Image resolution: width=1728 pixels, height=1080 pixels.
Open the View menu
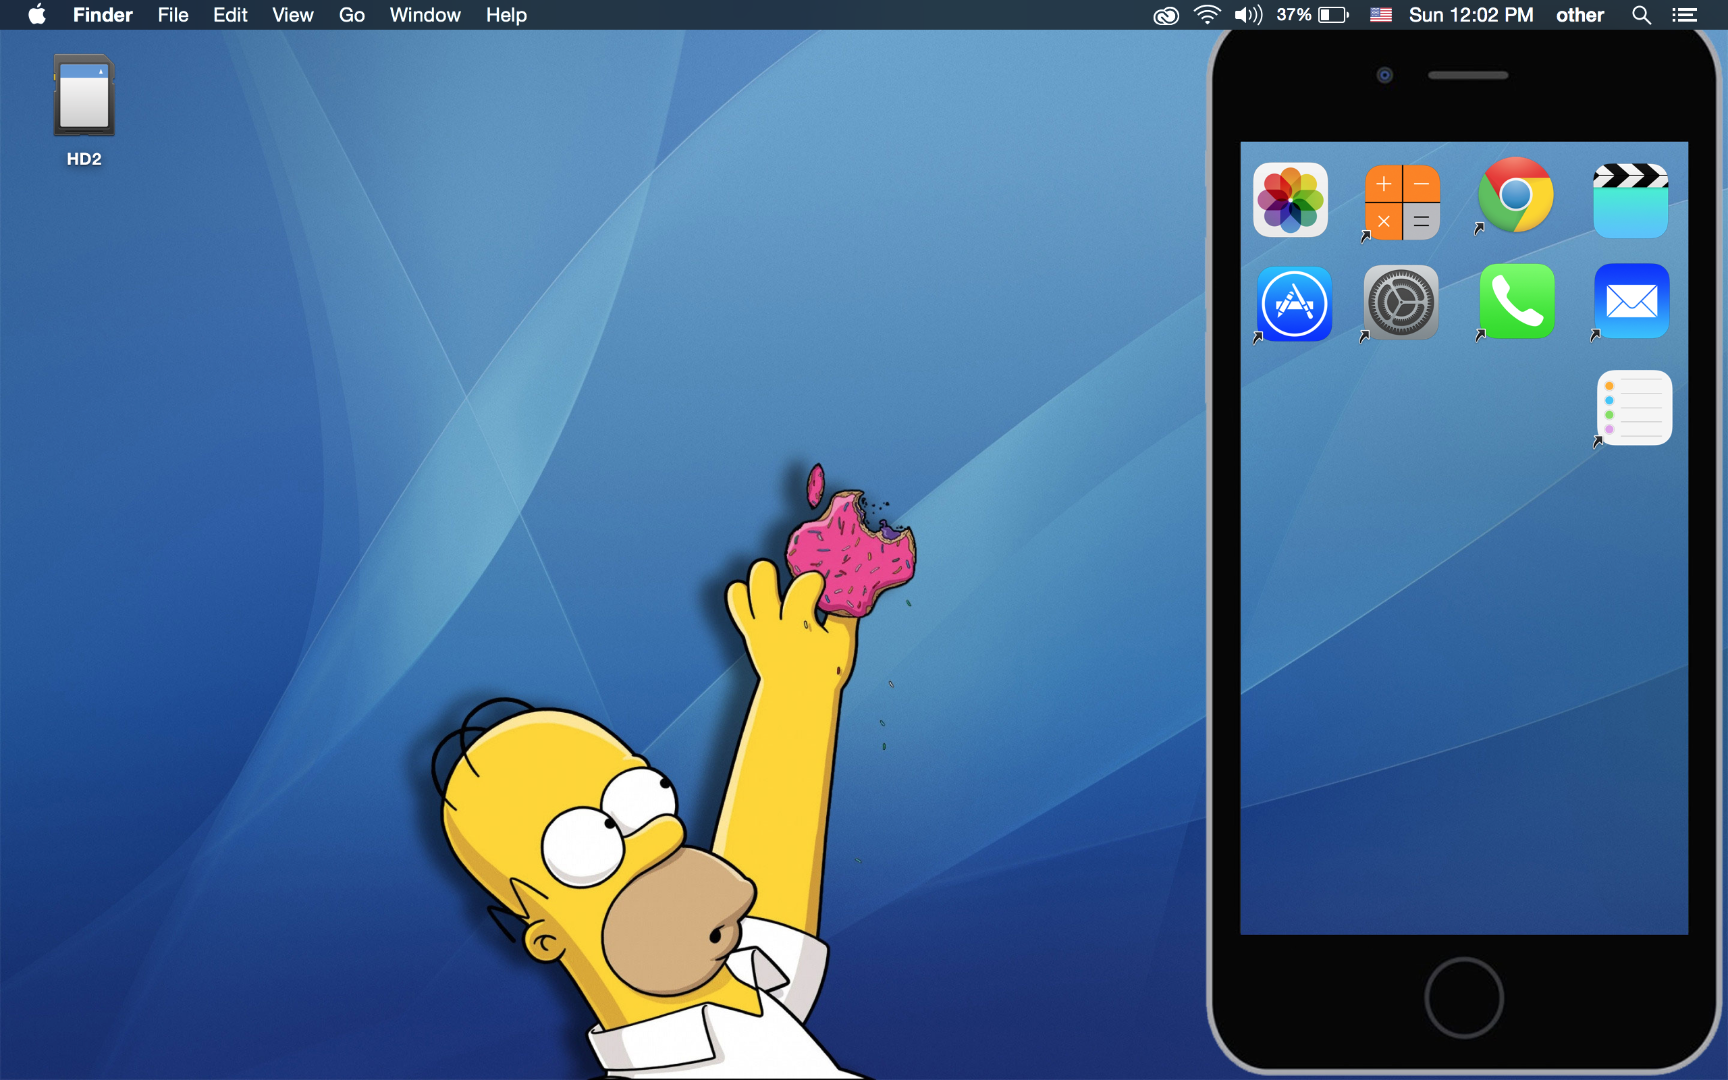(x=293, y=15)
